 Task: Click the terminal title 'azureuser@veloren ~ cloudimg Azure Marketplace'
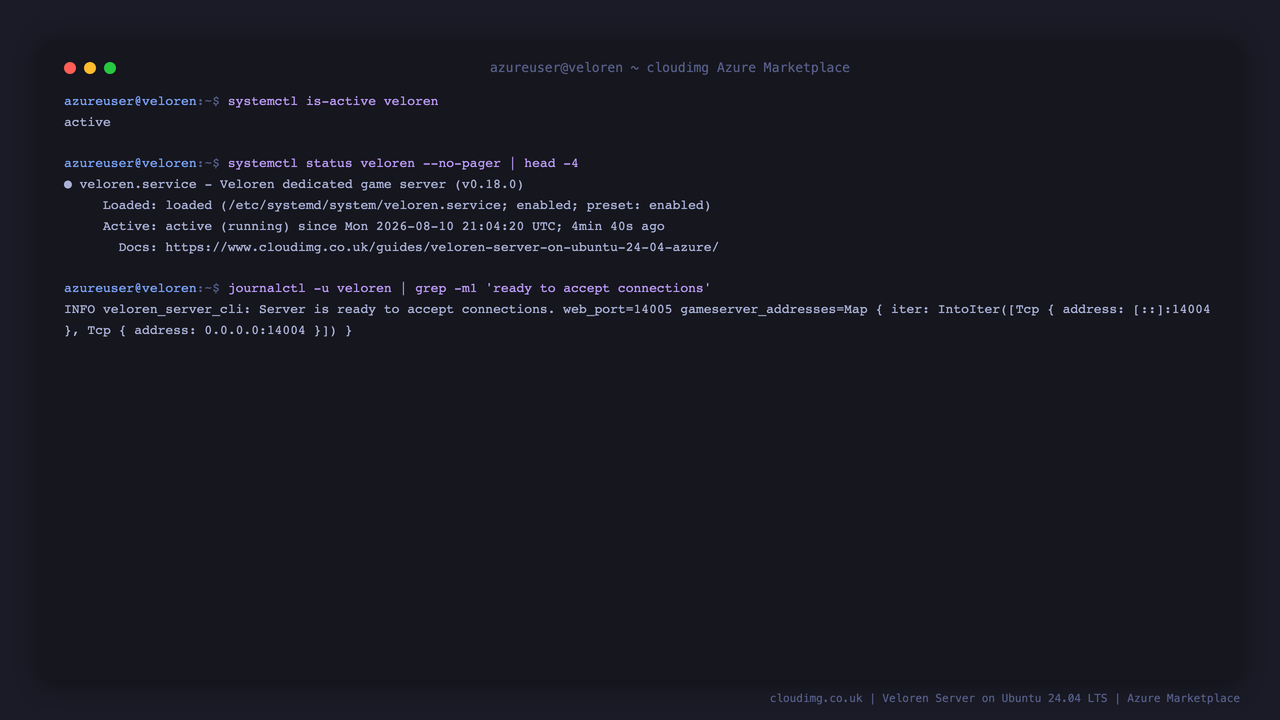tap(670, 68)
